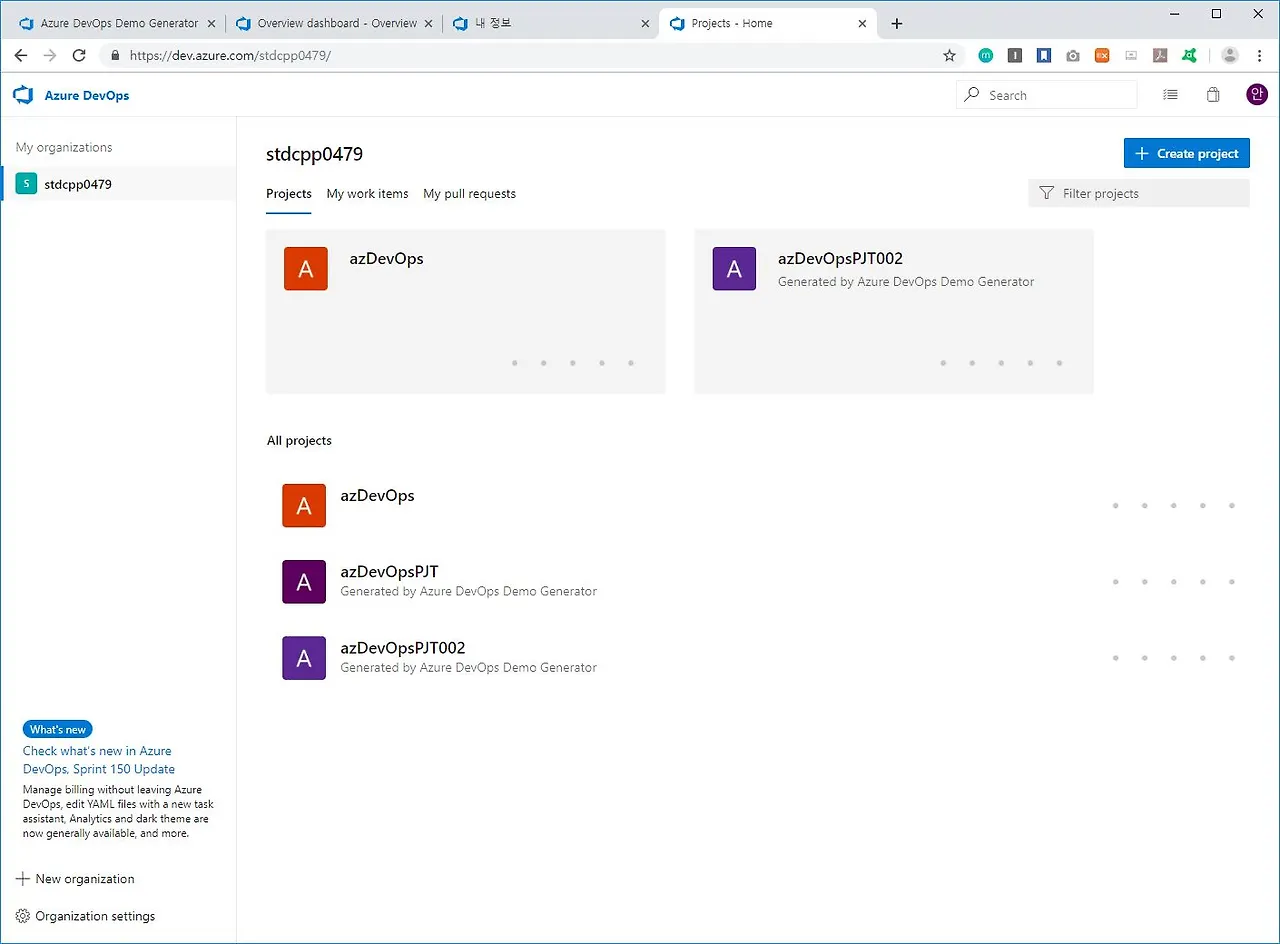The width and height of the screenshot is (1280, 944).
Task: Open the work items list icon in header
Action: [x=1171, y=95]
